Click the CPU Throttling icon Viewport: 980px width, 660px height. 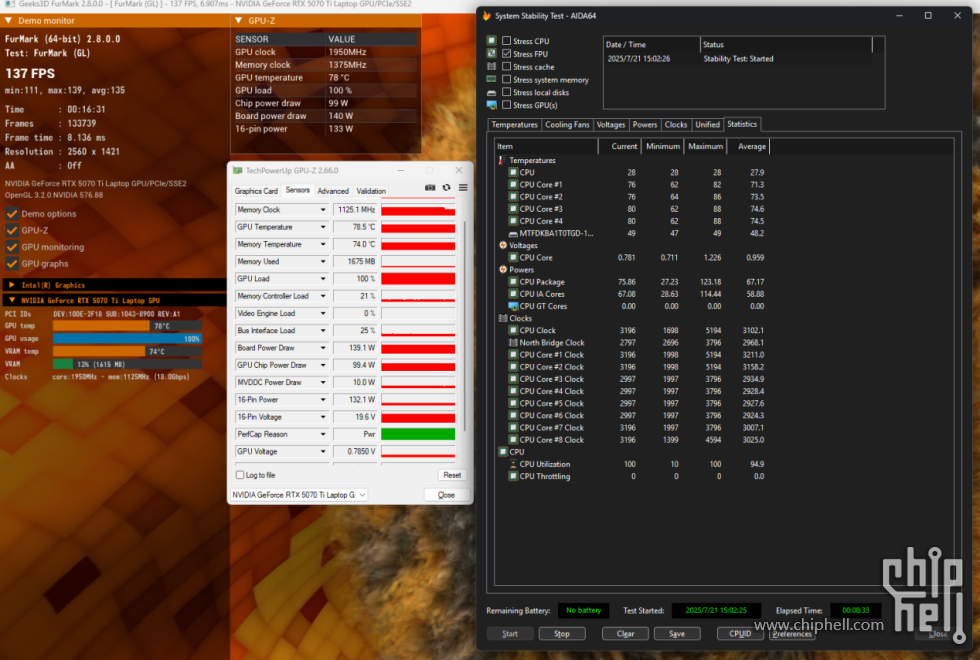tap(513, 476)
